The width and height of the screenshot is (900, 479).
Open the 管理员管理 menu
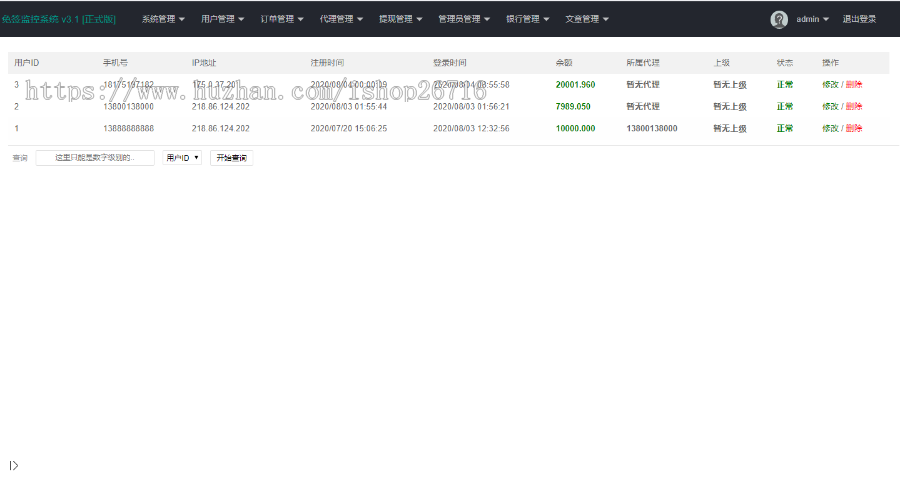pyautogui.click(x=464, y=19)
